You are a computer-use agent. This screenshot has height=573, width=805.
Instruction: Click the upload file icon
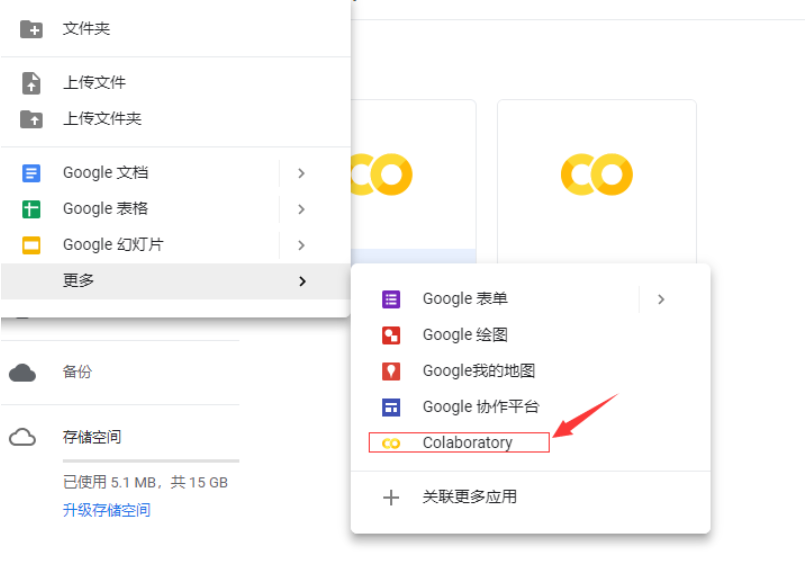[31, 83]
